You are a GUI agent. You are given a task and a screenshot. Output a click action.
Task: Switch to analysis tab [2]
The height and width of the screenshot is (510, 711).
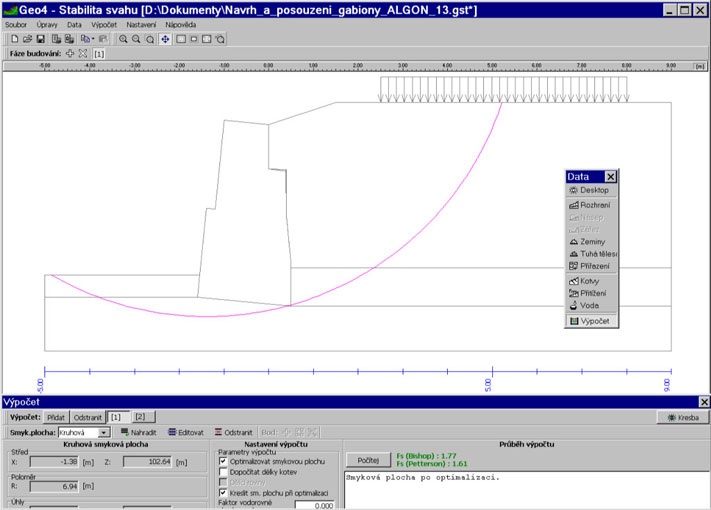[141, 417]
